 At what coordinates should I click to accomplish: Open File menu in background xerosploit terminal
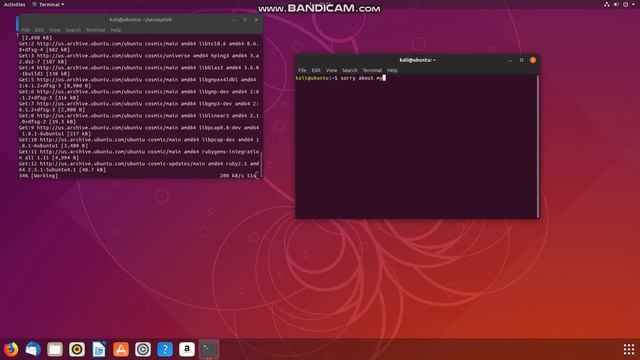[x=26, y=30]
